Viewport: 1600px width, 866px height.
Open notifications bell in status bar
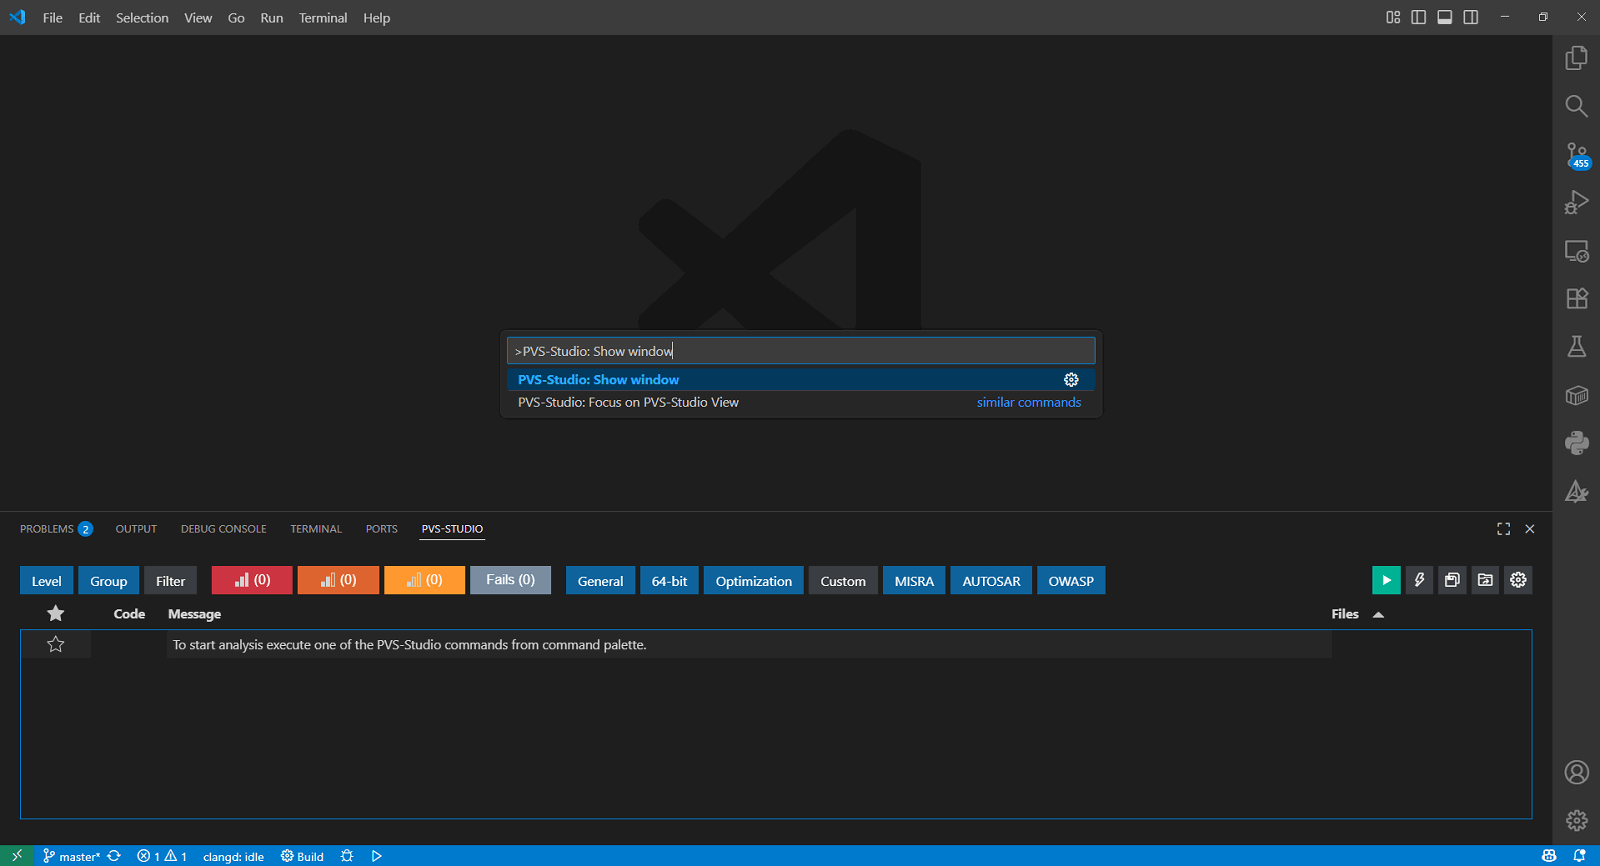coord(1579,856)
